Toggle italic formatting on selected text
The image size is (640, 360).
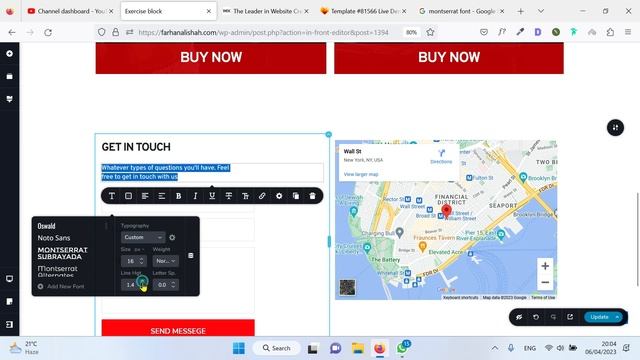195,196
